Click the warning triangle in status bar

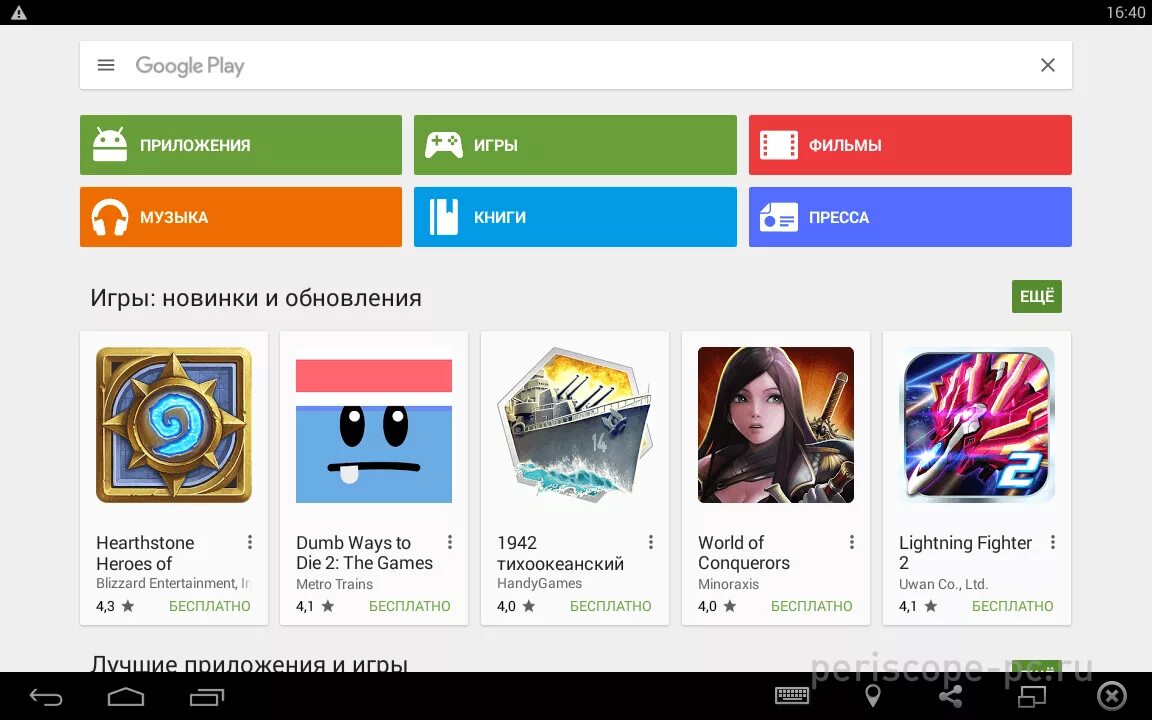pyautogui.click(x=18, y=12)
